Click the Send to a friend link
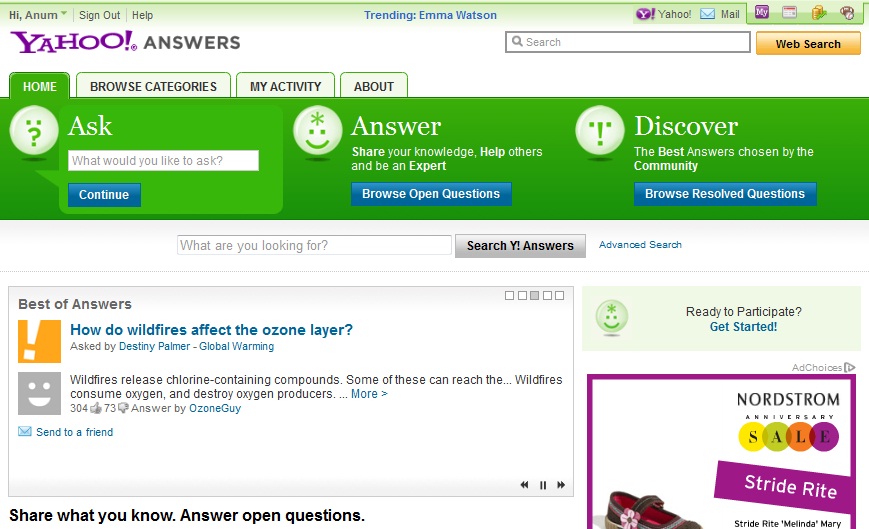This screenshot has height=529, width=869. pyautogui.click(x=74, y=432)
